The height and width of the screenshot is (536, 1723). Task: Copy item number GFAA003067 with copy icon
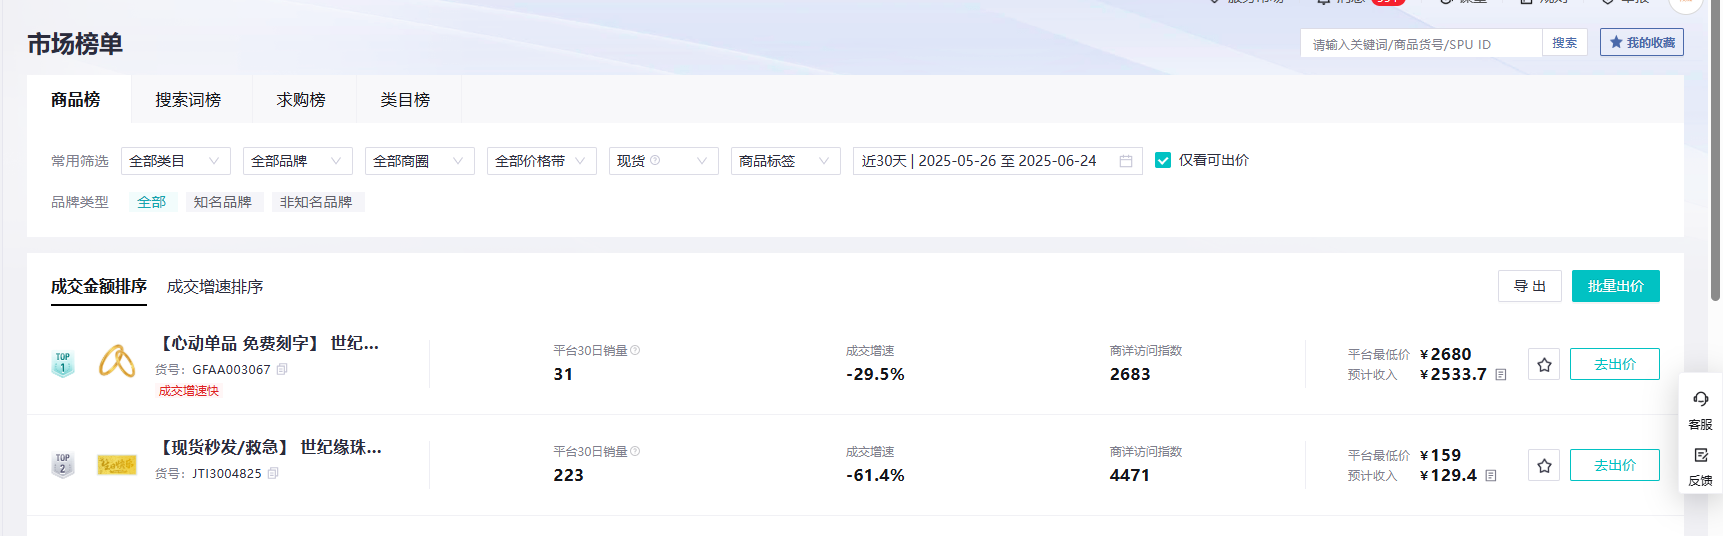click(282, 369)
